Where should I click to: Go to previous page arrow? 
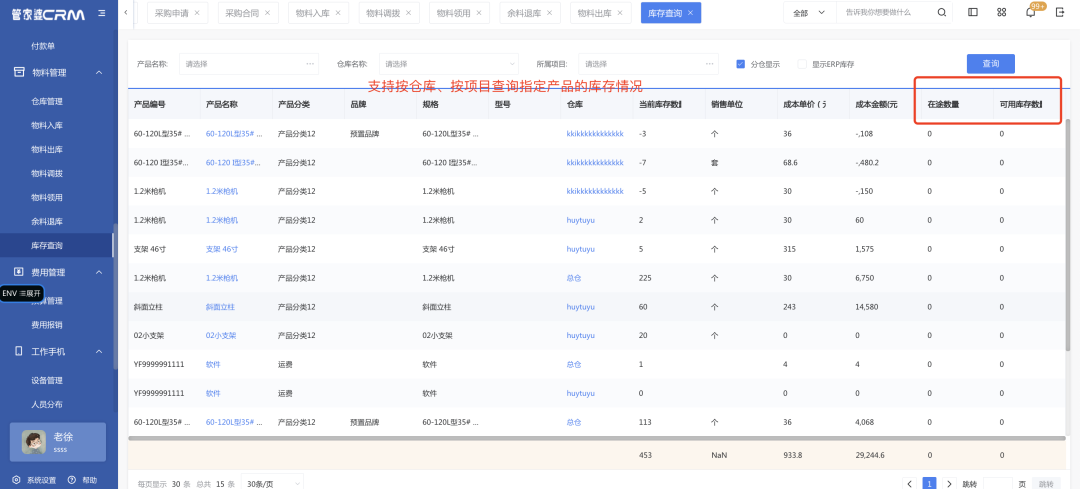coord(910,484)
